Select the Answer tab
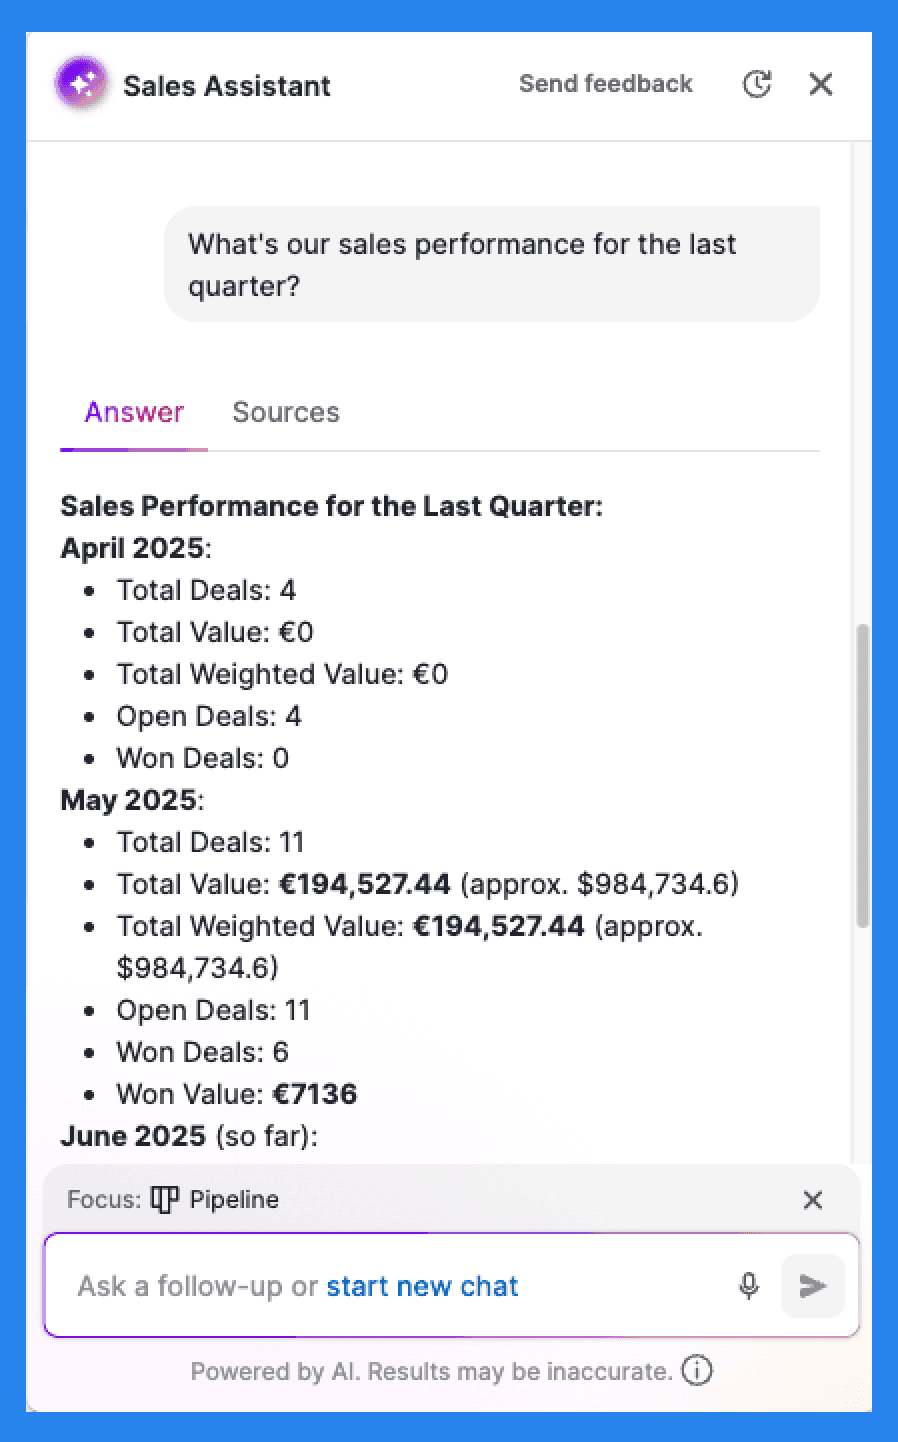898x1442 pixels. tap(134, 412)
